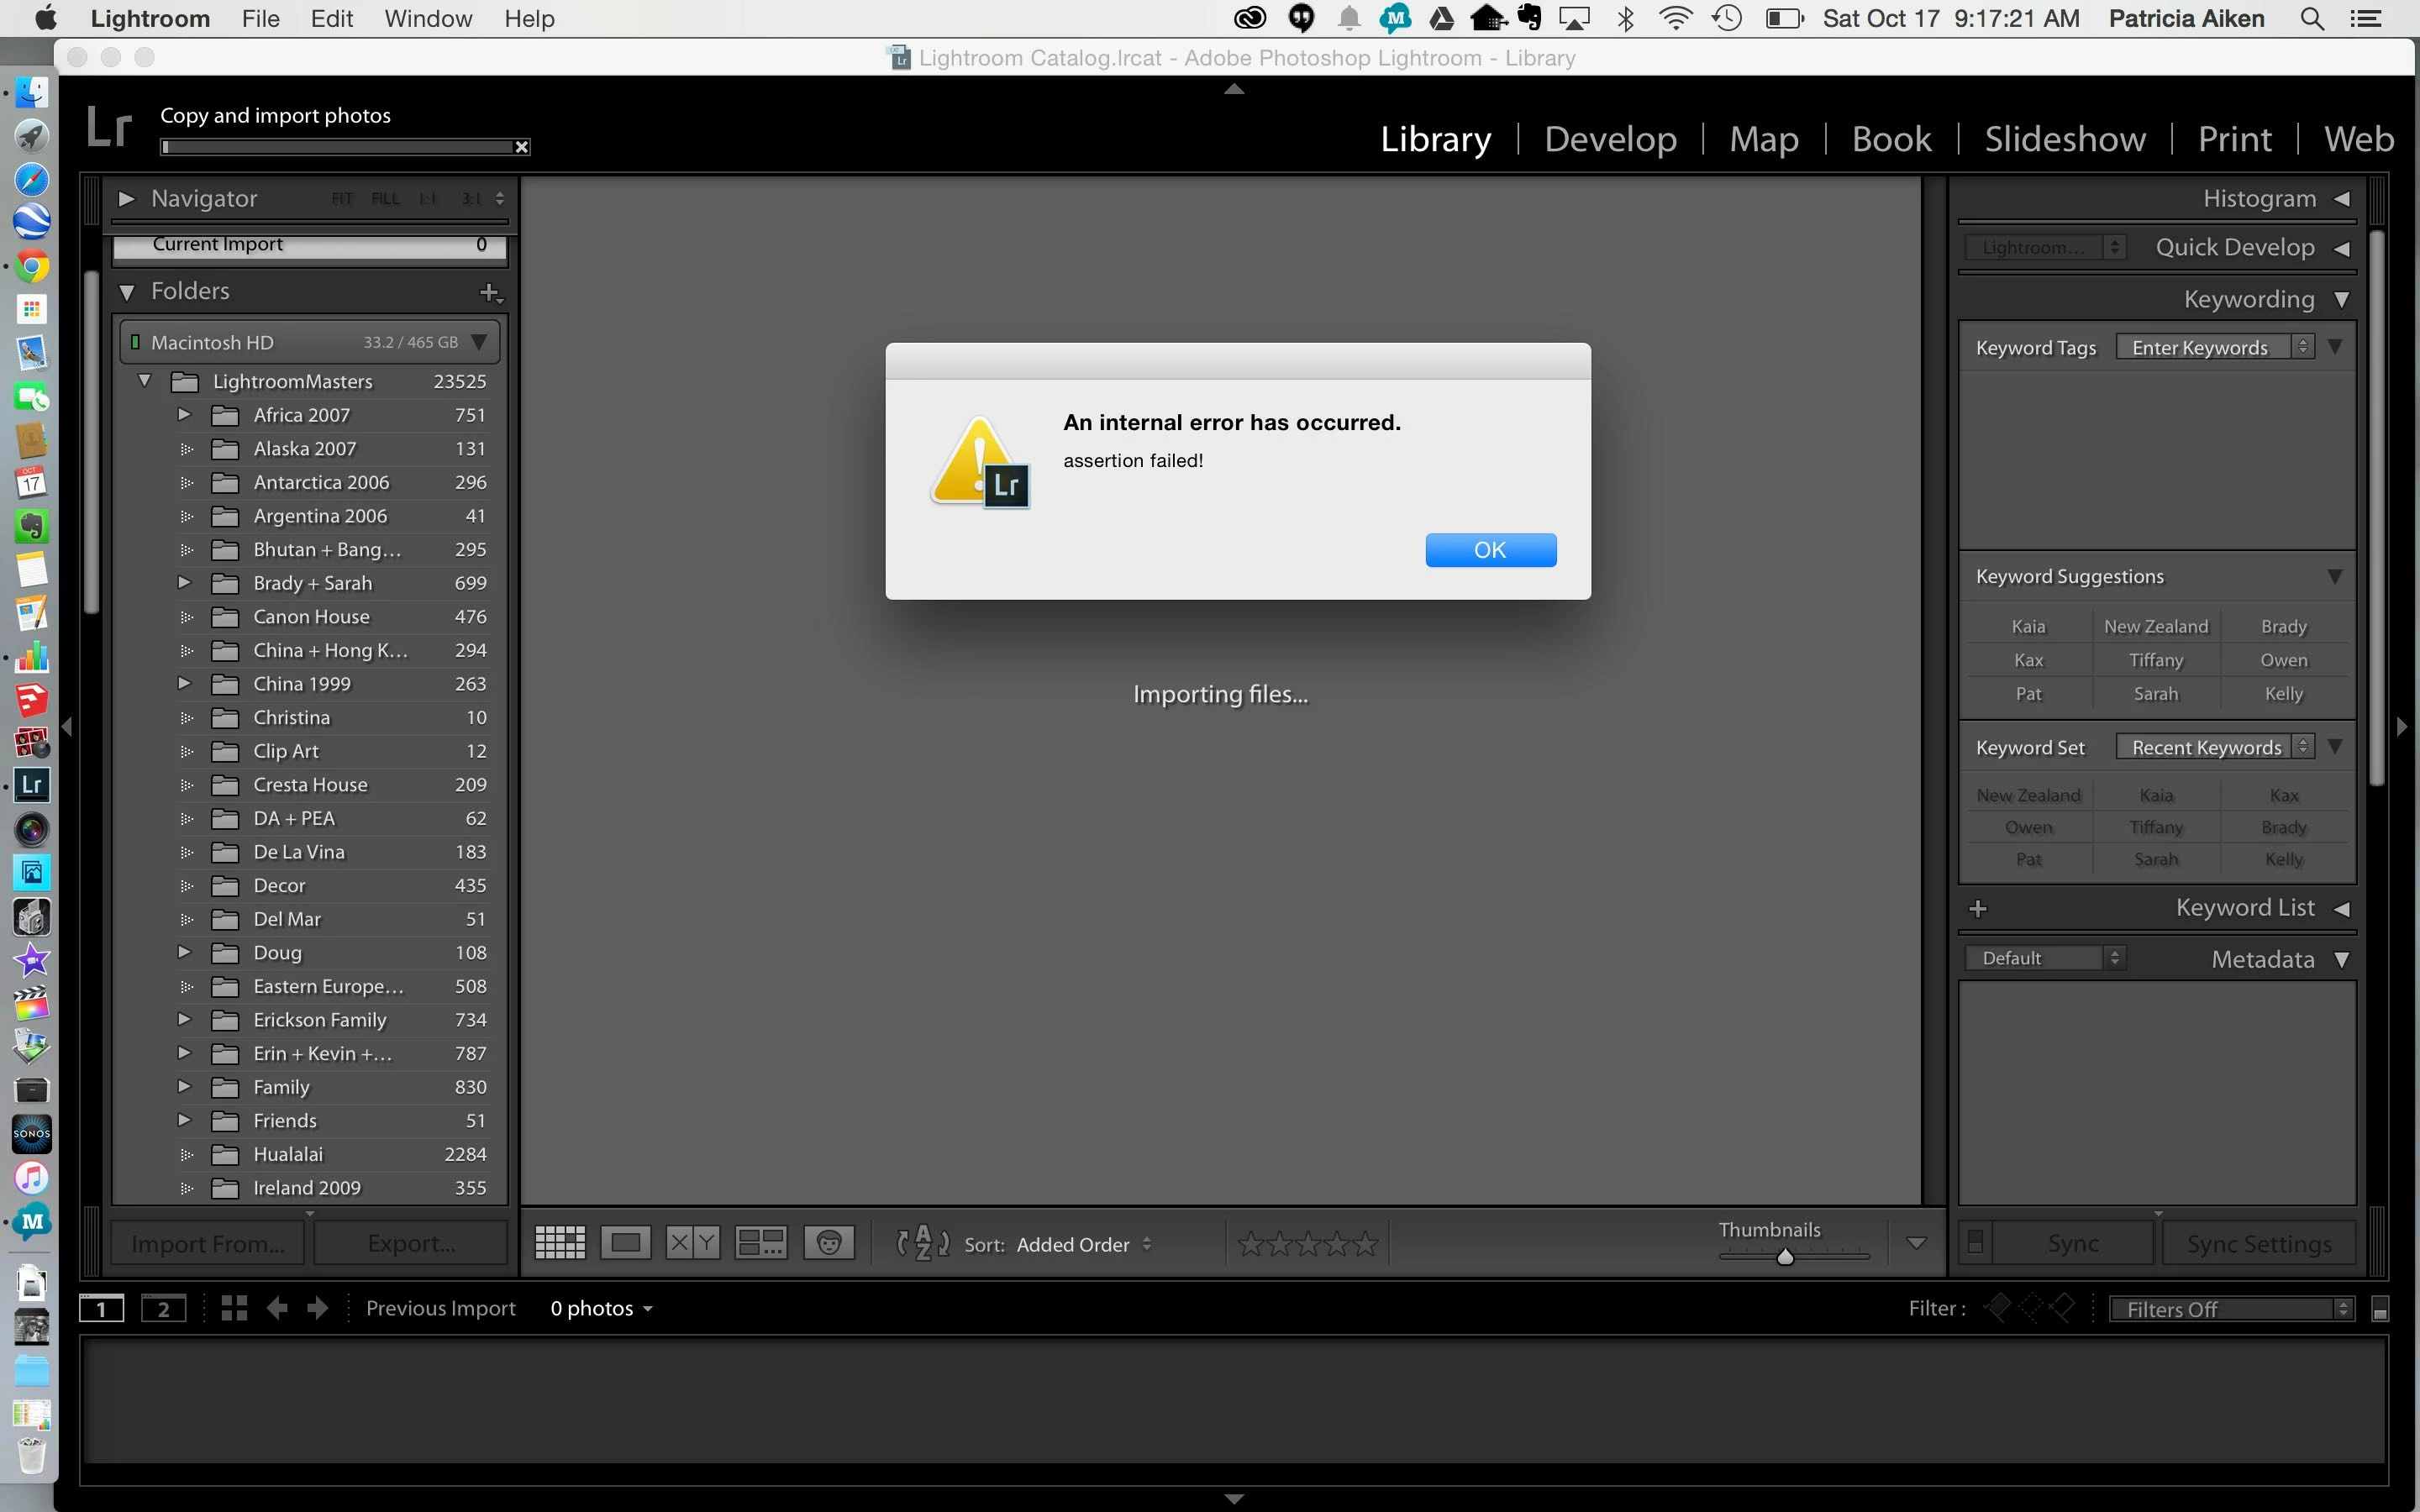Adjust the Thumbnails size slider
Screen dimensions: 2420x1512
point(1785,1257)
